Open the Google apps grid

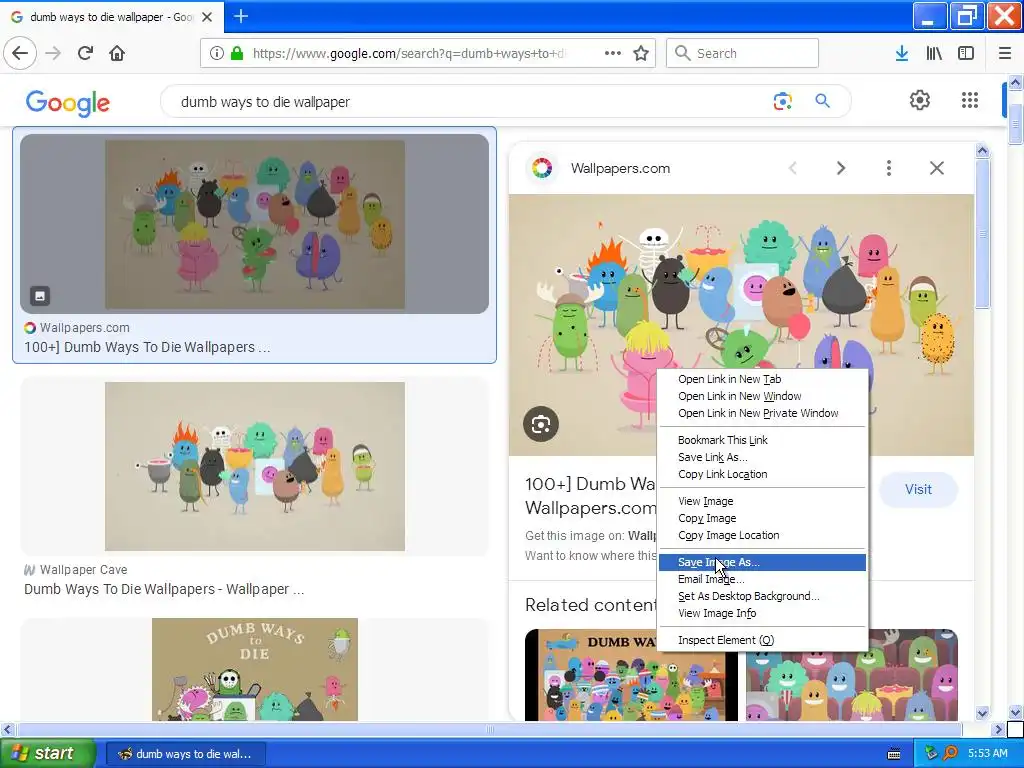coord(970,100)
